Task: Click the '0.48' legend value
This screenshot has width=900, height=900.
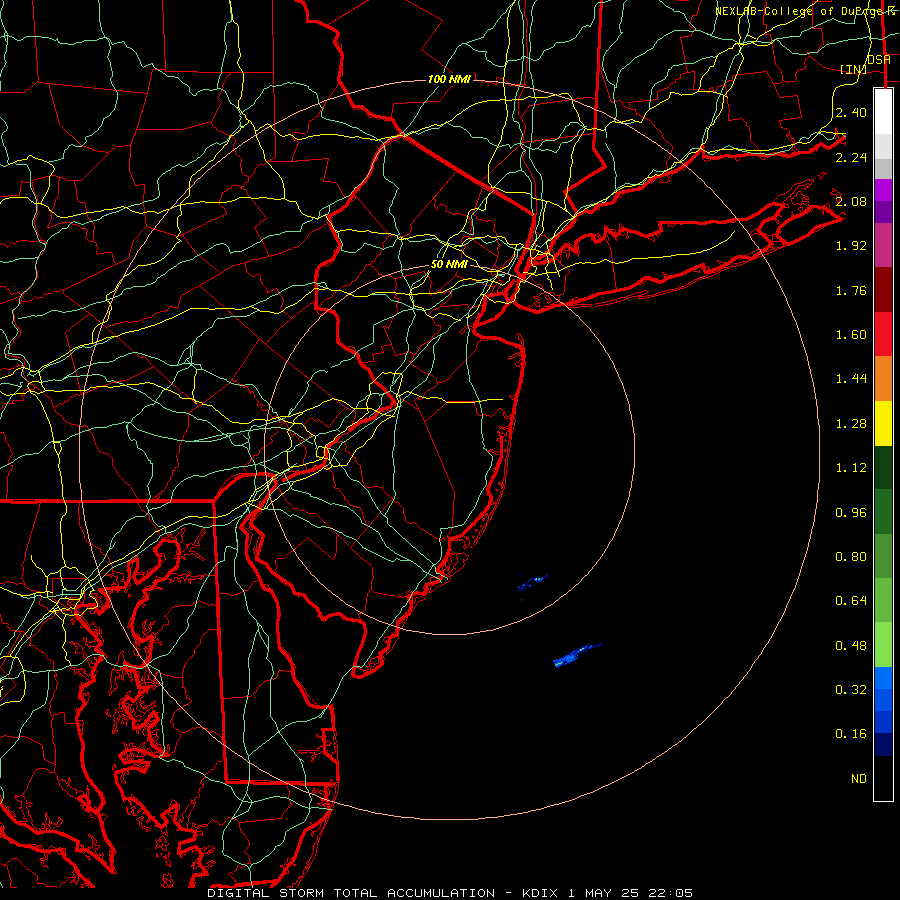Action: pyautogui.click(x=851, y=646)
